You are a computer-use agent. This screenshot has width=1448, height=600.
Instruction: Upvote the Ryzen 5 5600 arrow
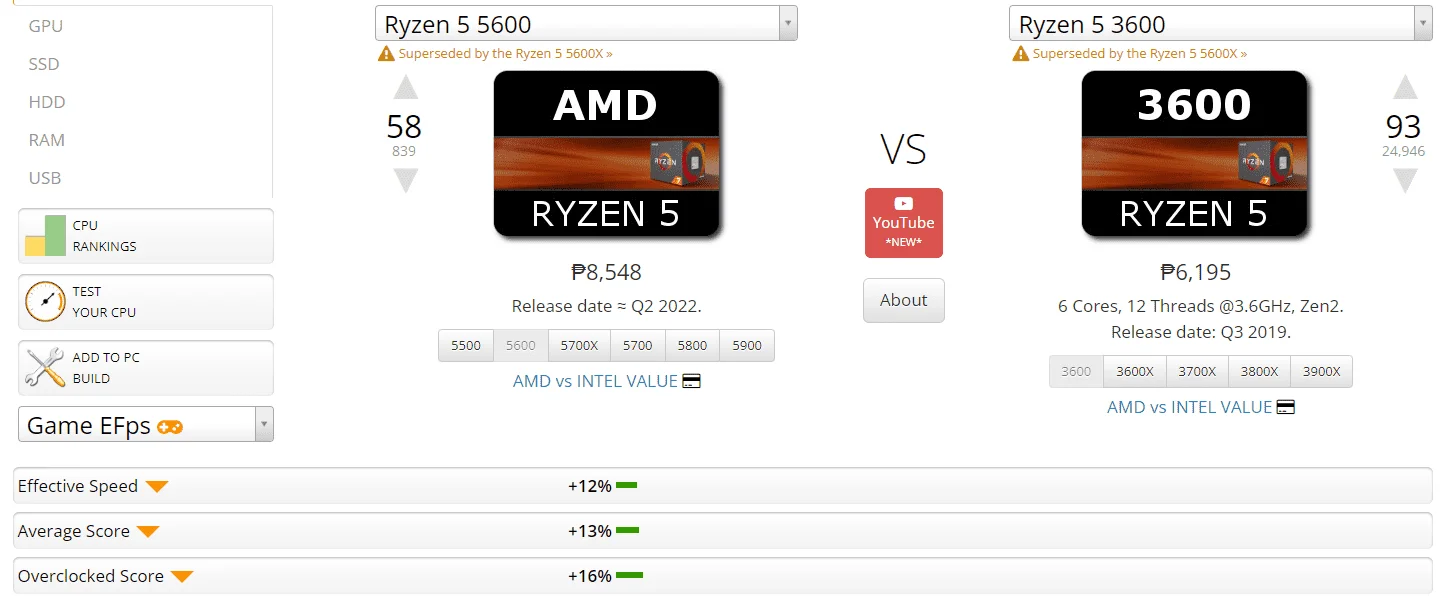[405, 88]
